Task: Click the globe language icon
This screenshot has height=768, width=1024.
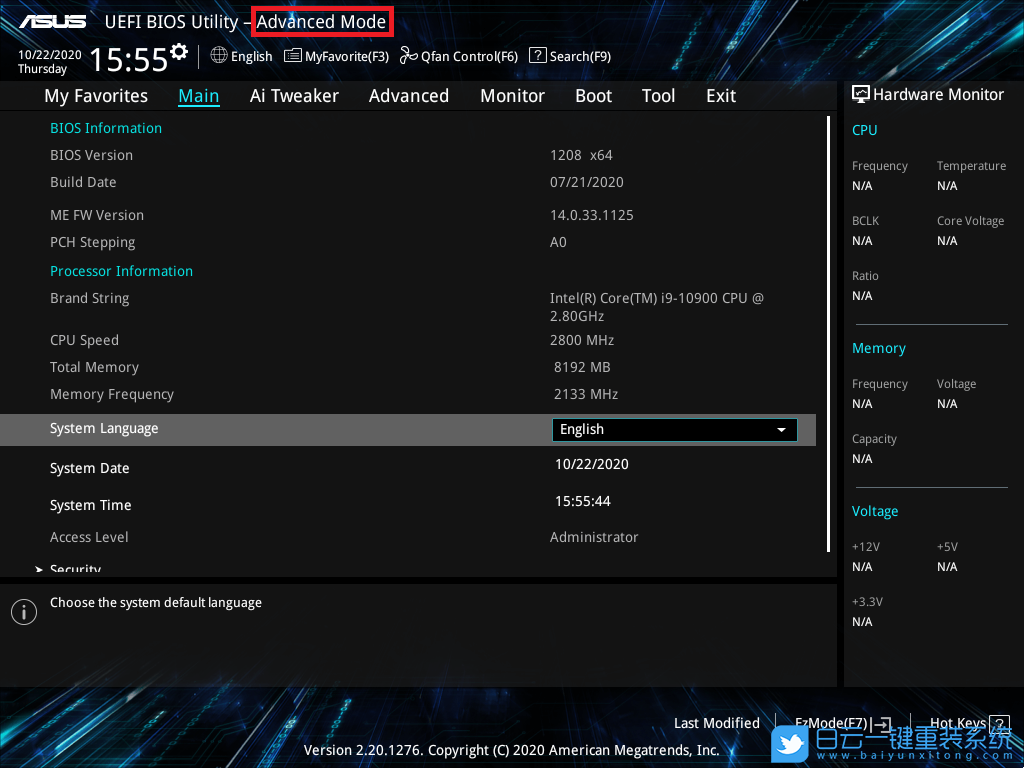Action: (x=219, y=56)
